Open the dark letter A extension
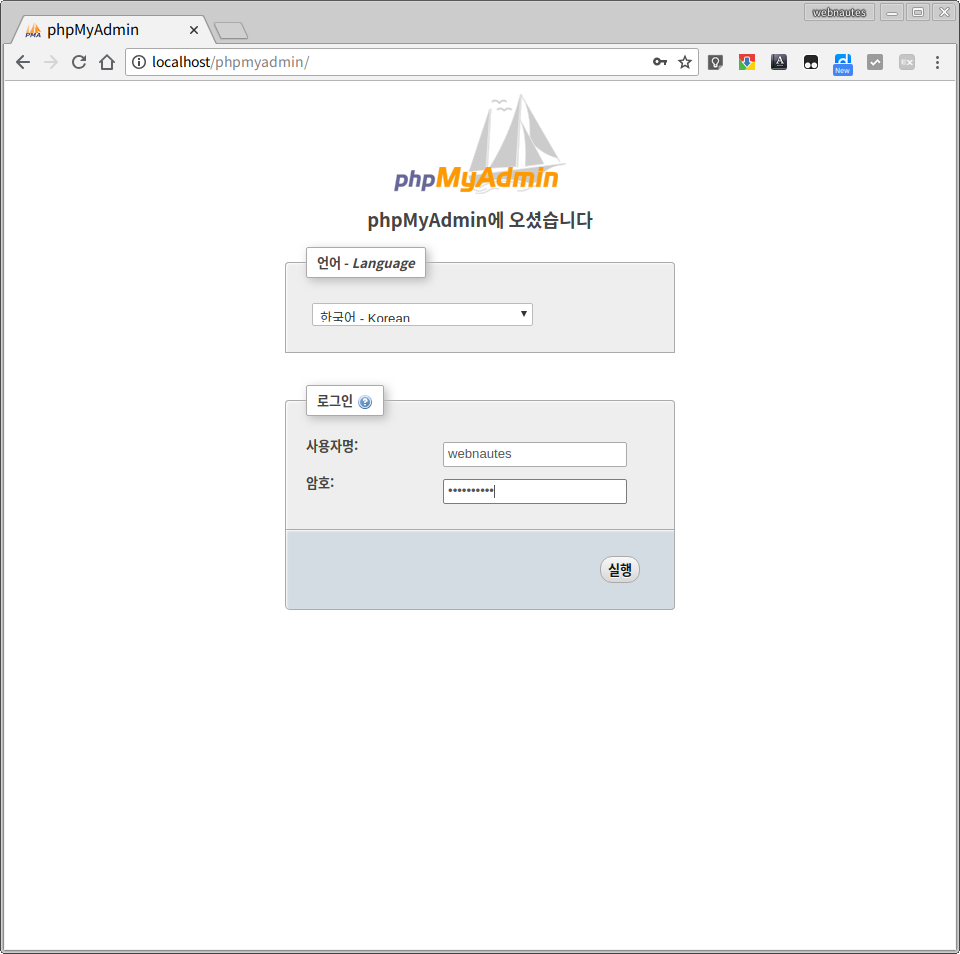This screenshot has height=954, width=960. click(x=779, y=62)
